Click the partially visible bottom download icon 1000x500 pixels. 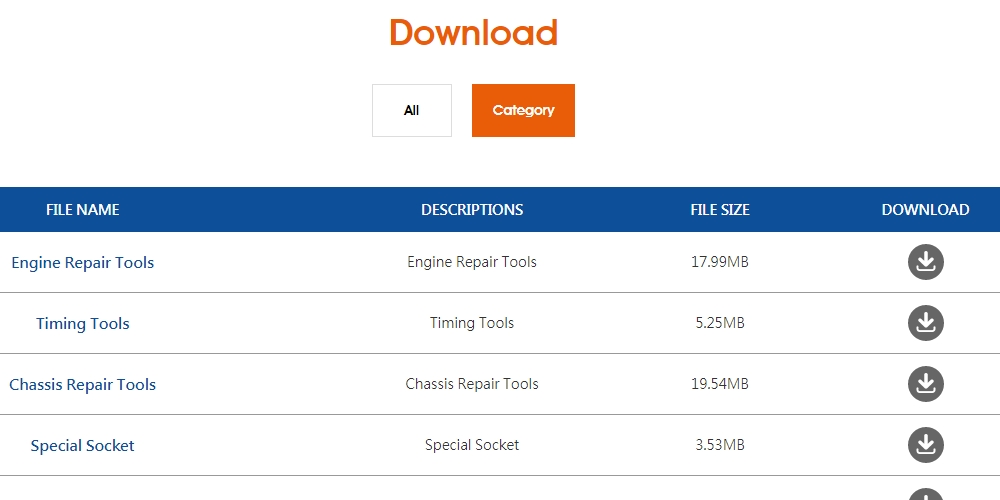coord(925,495)
